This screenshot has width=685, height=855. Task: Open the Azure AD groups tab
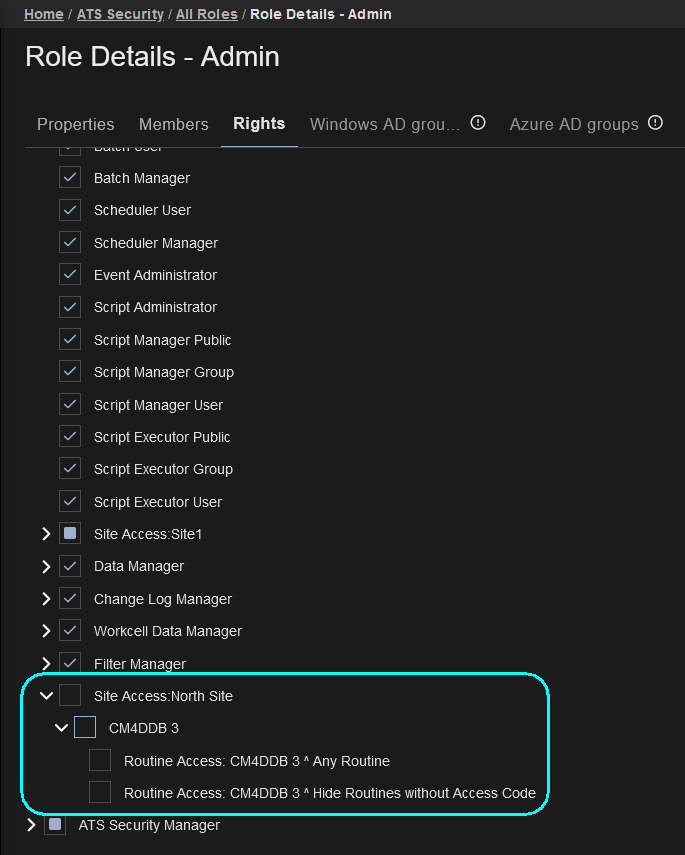[573, 124]
